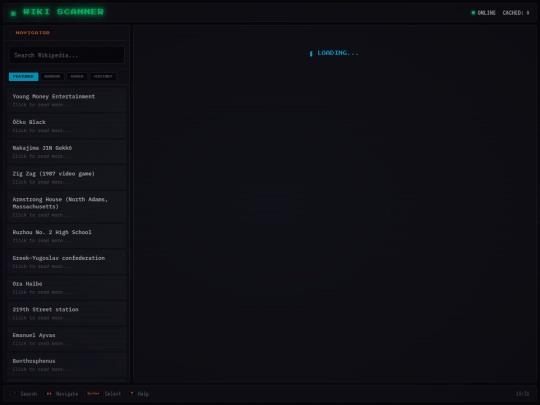Open the Benthosphenus article
Screen dimensions: 540x405
[67, 365]
